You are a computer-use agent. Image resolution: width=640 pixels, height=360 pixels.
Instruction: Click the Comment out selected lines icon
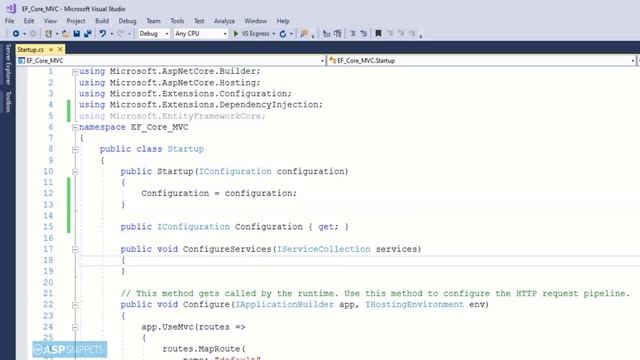pyautogui.click(x=326, y=33)
